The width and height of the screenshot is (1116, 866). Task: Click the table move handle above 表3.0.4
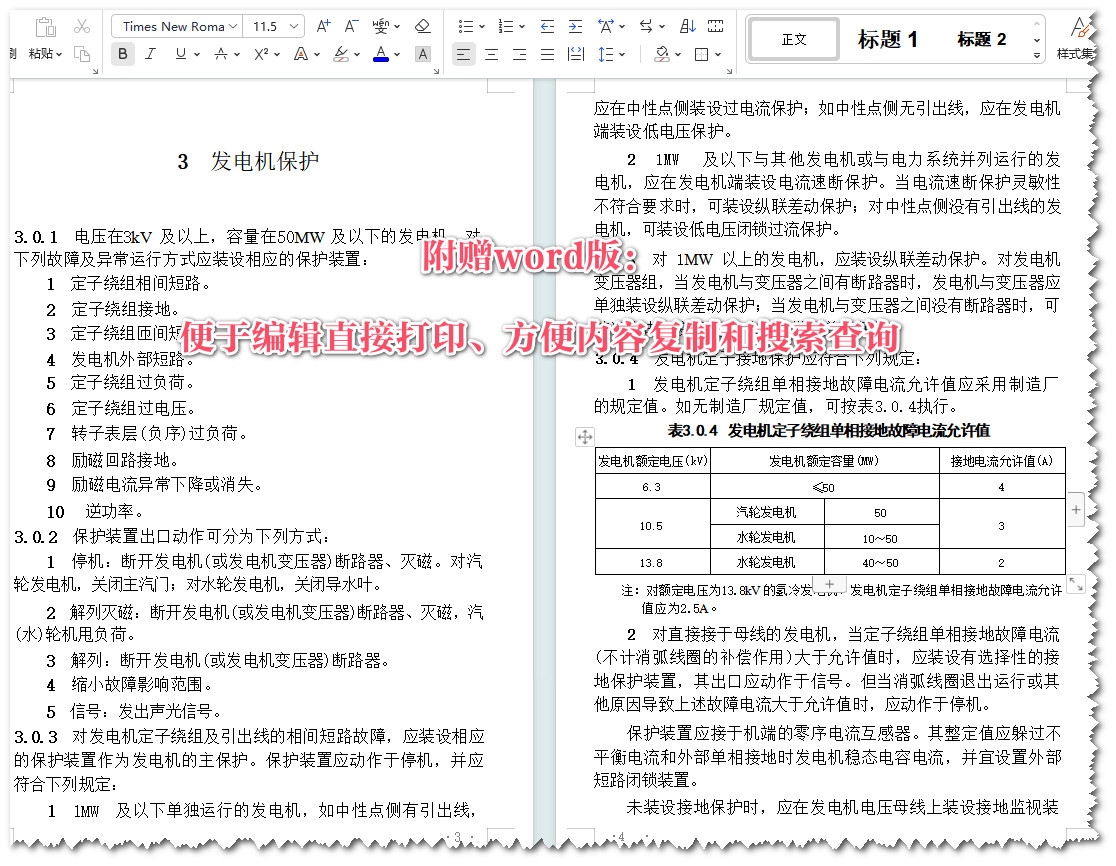[x=585, y=437]
